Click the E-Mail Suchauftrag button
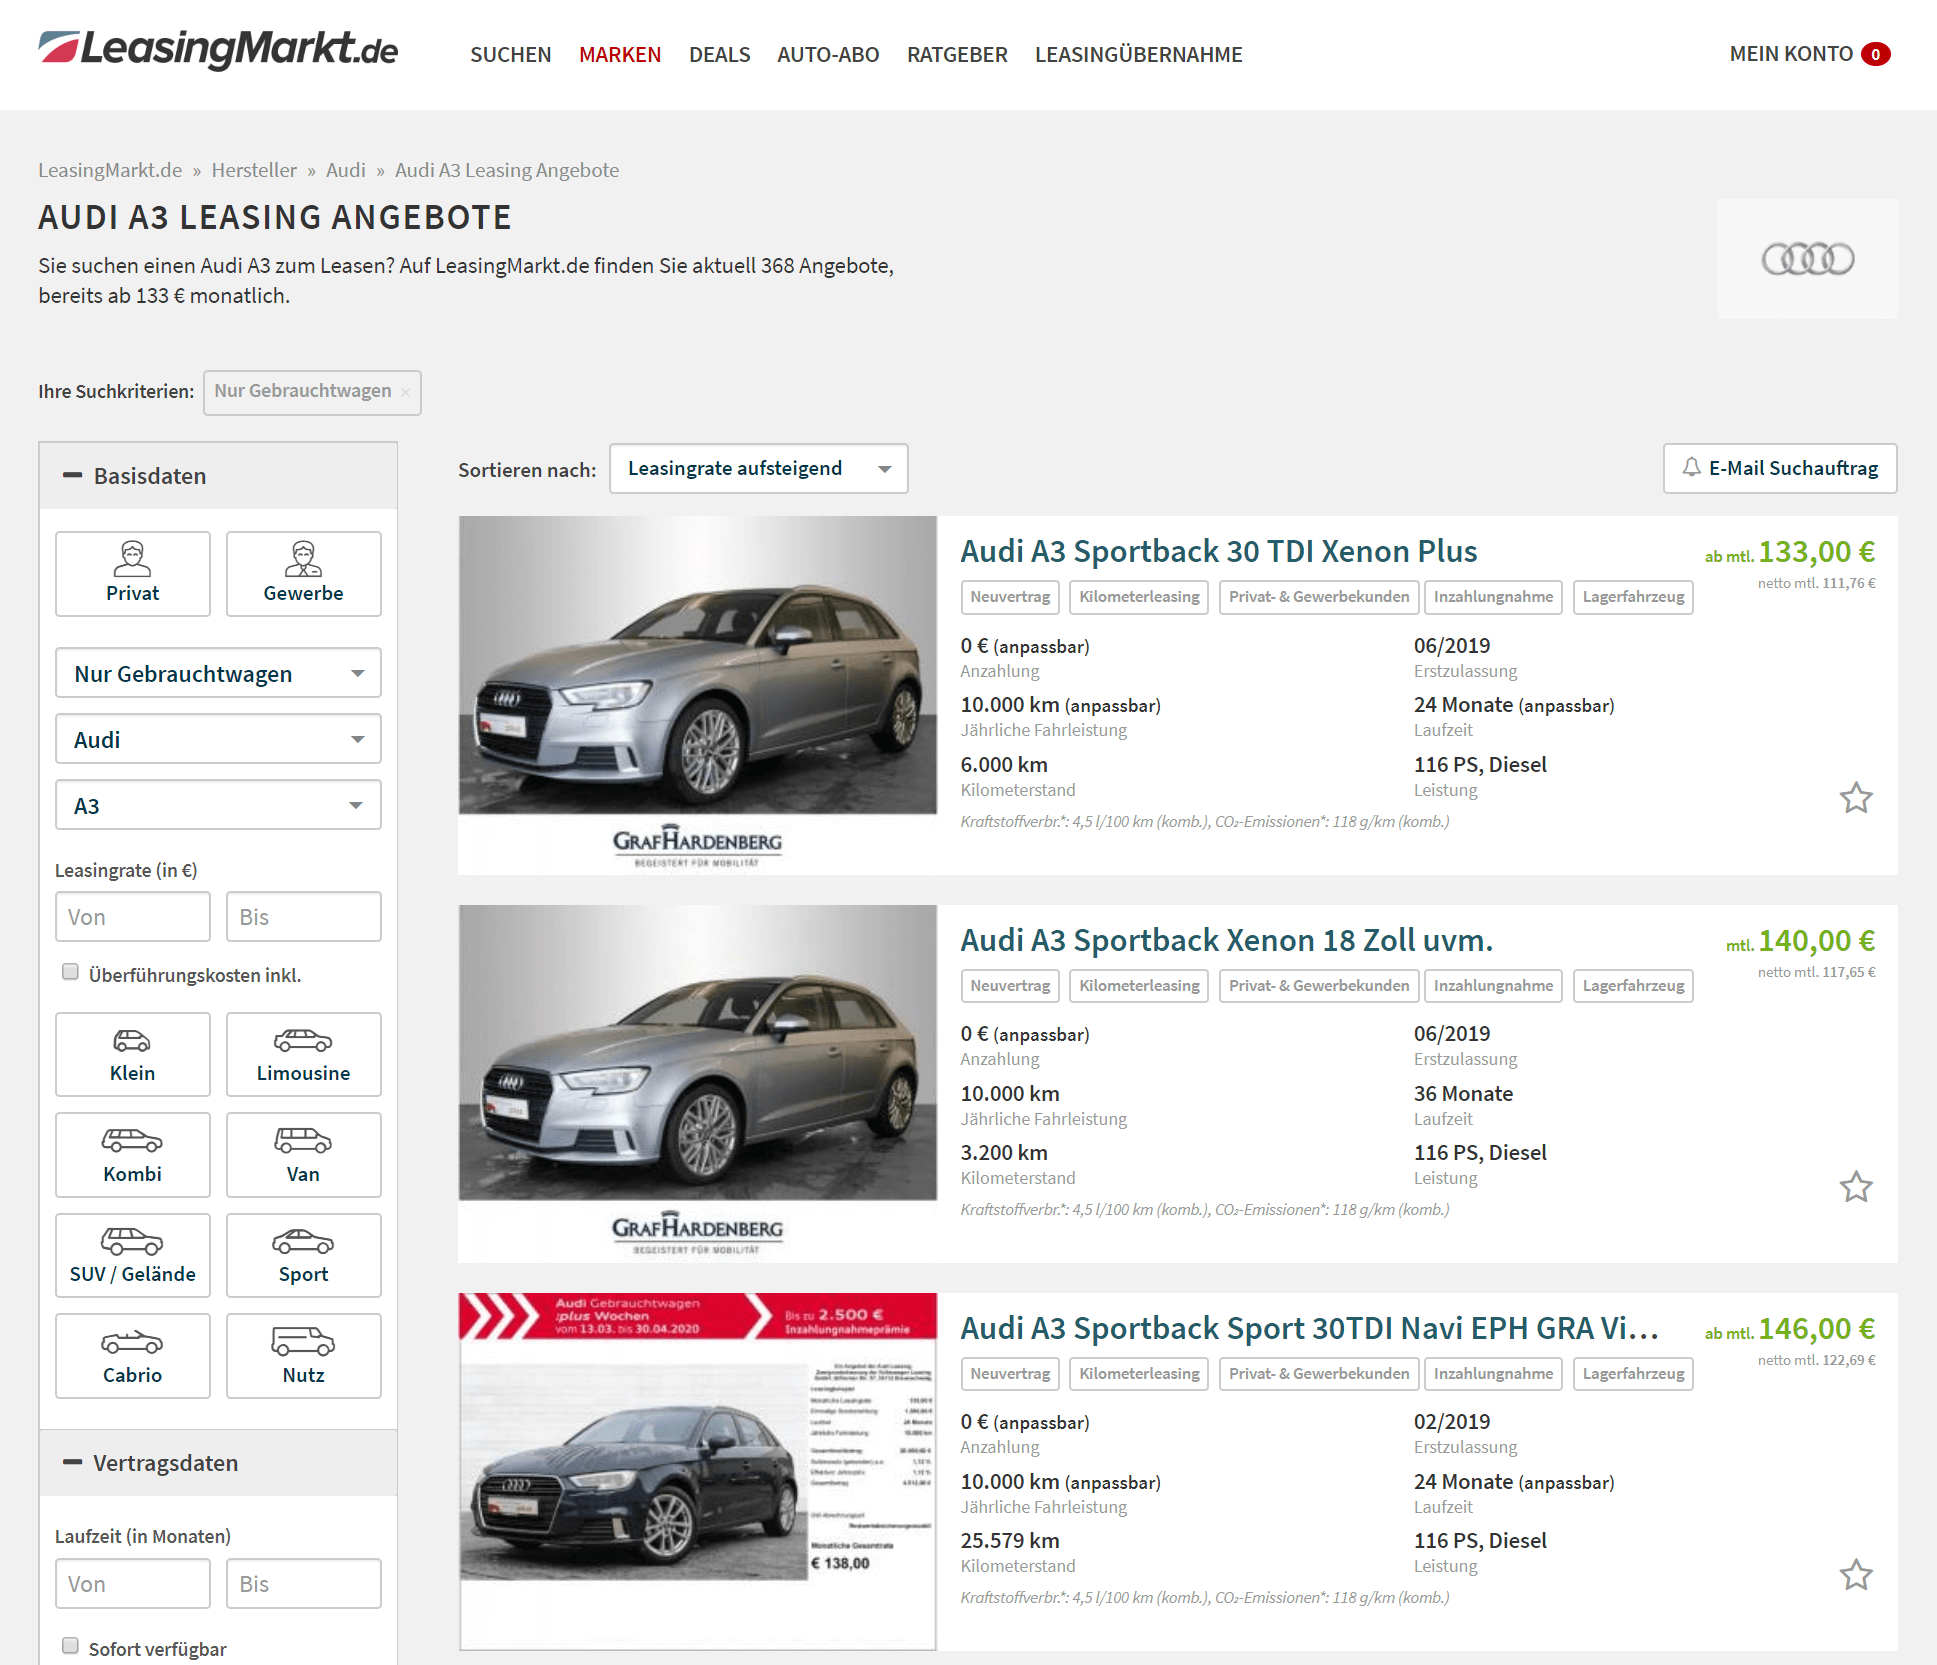This screenshot has height=1665, width=1937. click(1780, 469)
